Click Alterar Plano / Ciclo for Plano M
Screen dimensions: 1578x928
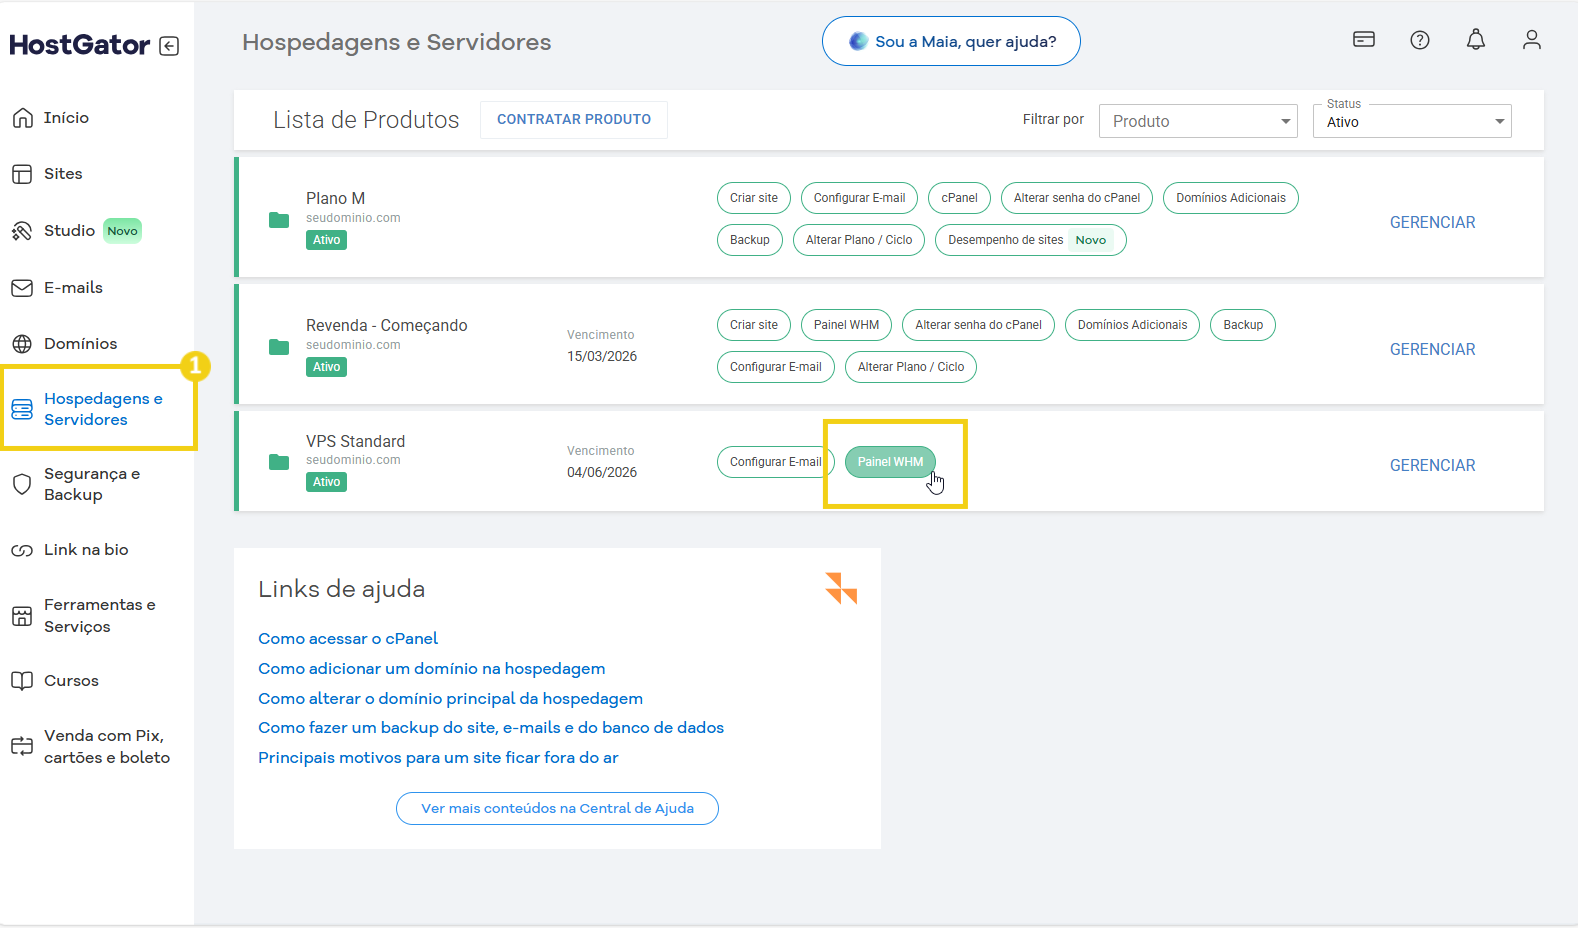[859, 240]
